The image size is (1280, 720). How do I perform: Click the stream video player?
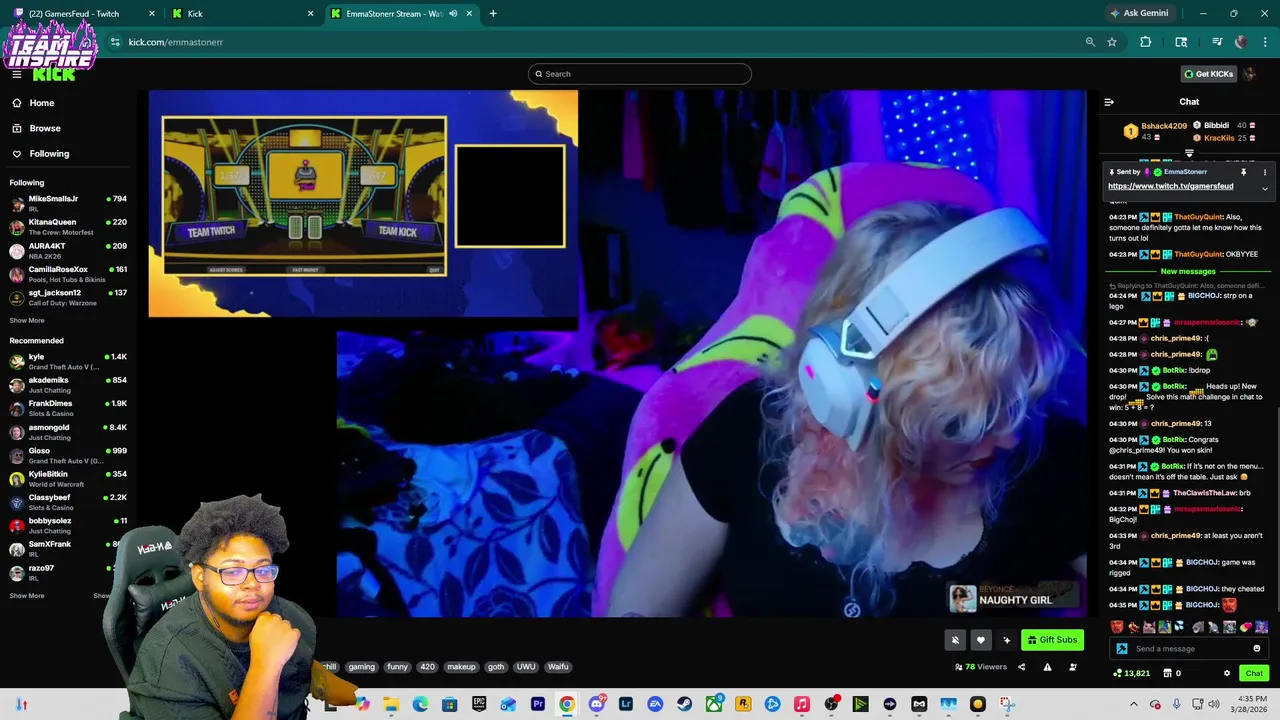(617, 353)
